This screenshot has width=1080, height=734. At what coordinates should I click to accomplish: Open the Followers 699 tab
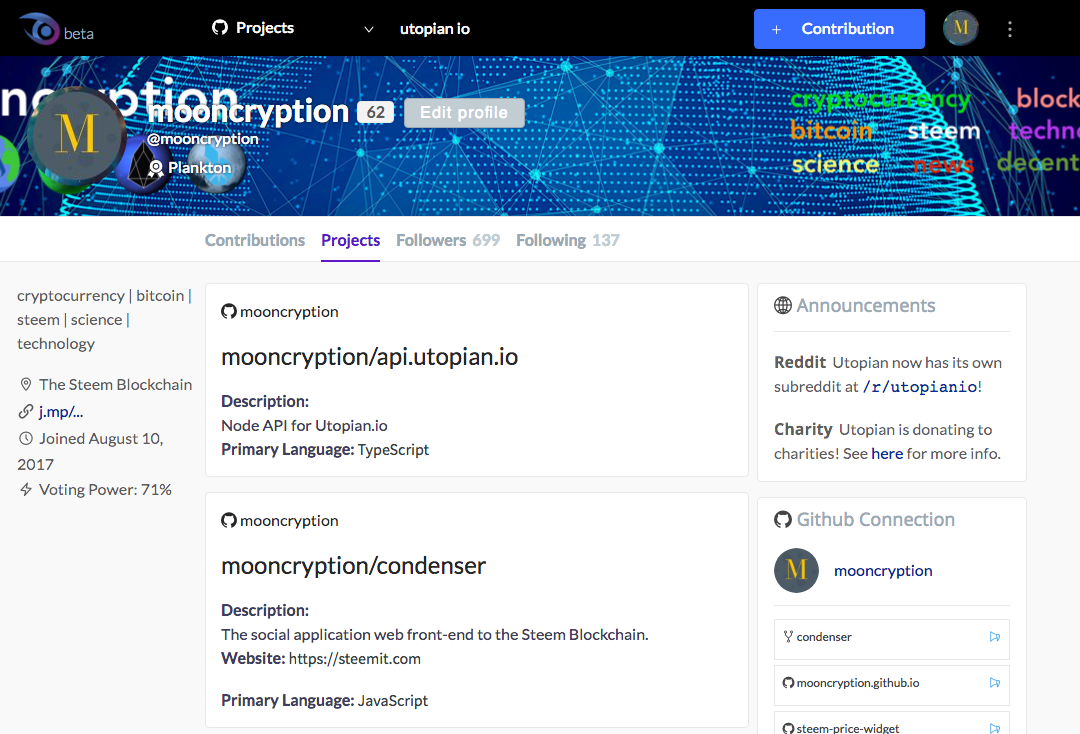tap(448, 240)
